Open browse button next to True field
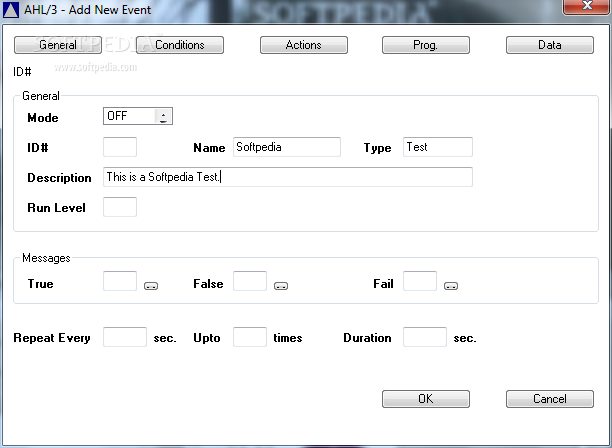Viewport: 612px width, 448px height. [151, 286]
